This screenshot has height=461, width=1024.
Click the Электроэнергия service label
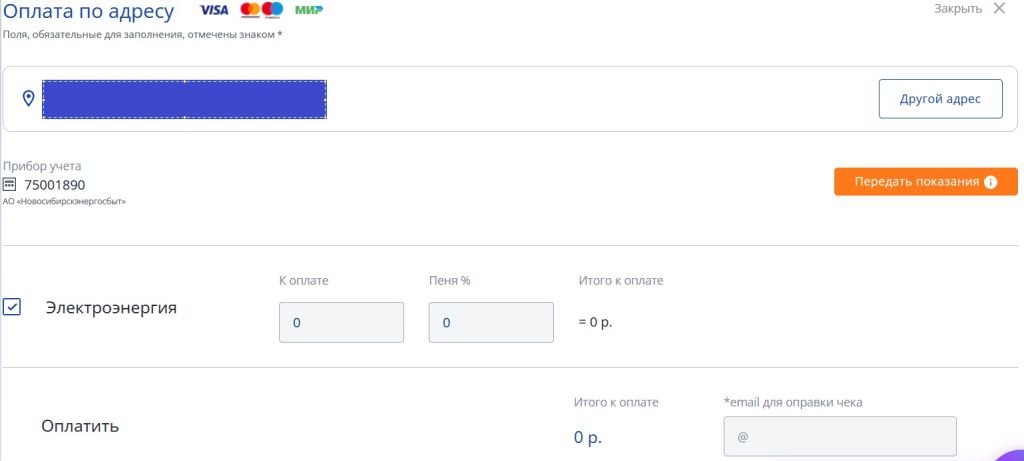pos(111,308)
